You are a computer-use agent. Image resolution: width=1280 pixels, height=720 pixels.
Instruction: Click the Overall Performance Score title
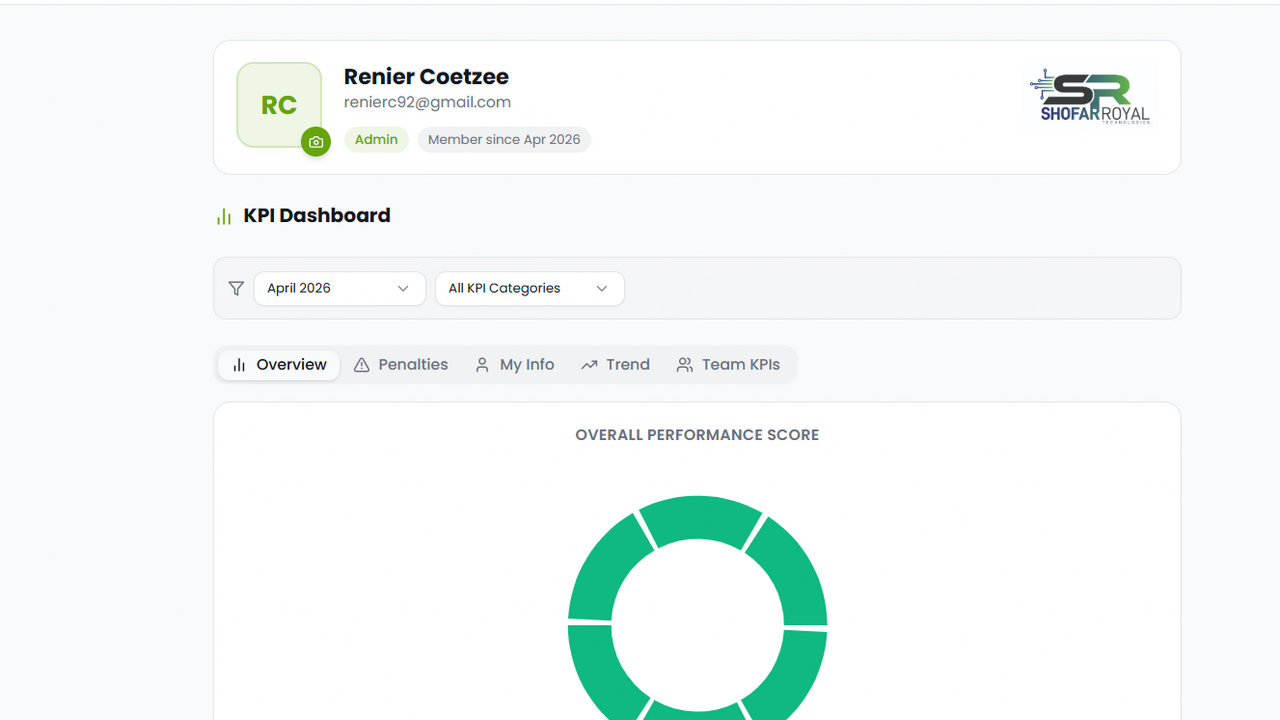[x=697, y=435]
